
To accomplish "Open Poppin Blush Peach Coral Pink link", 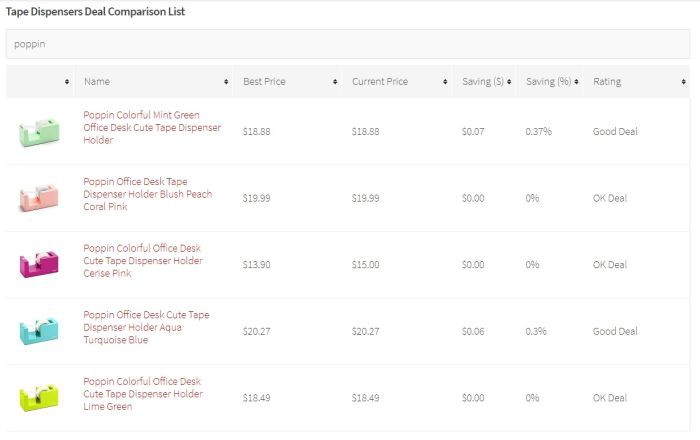I will point(147,194).
